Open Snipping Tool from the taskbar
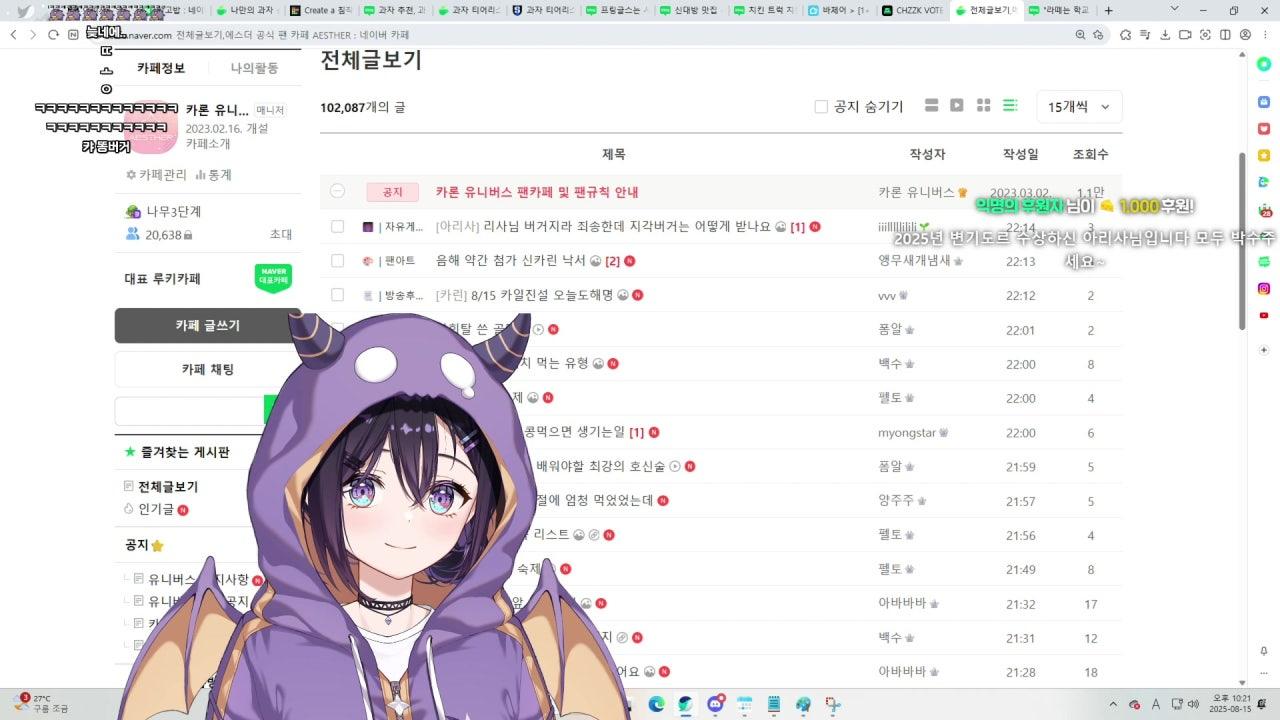This screenshot has height=720, width=1280. tap(833, 704)
